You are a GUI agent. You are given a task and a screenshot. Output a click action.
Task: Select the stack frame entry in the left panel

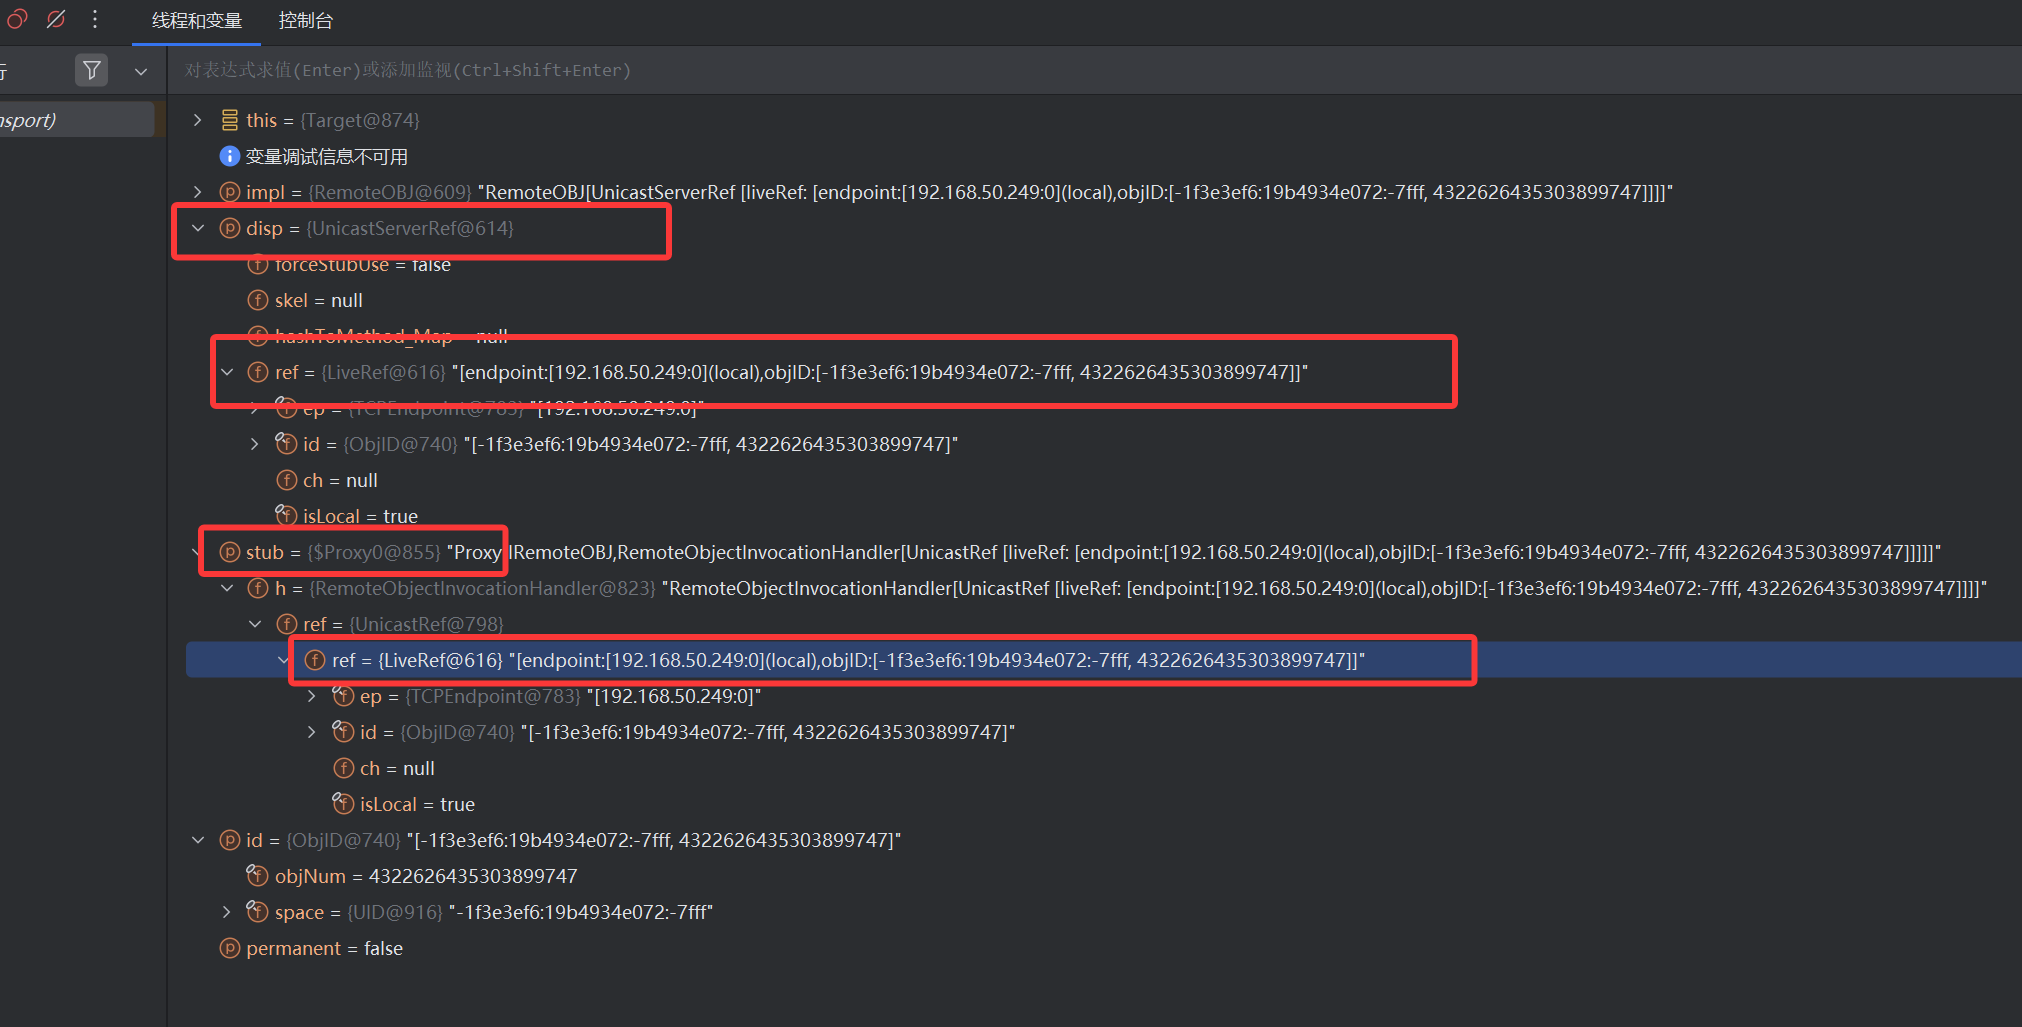tap(76, 120)
